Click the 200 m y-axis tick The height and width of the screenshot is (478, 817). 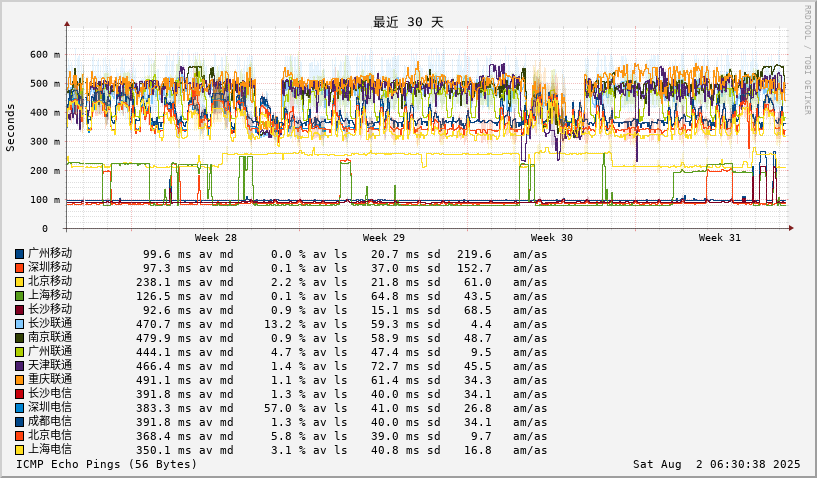click(x=45, y=171)
